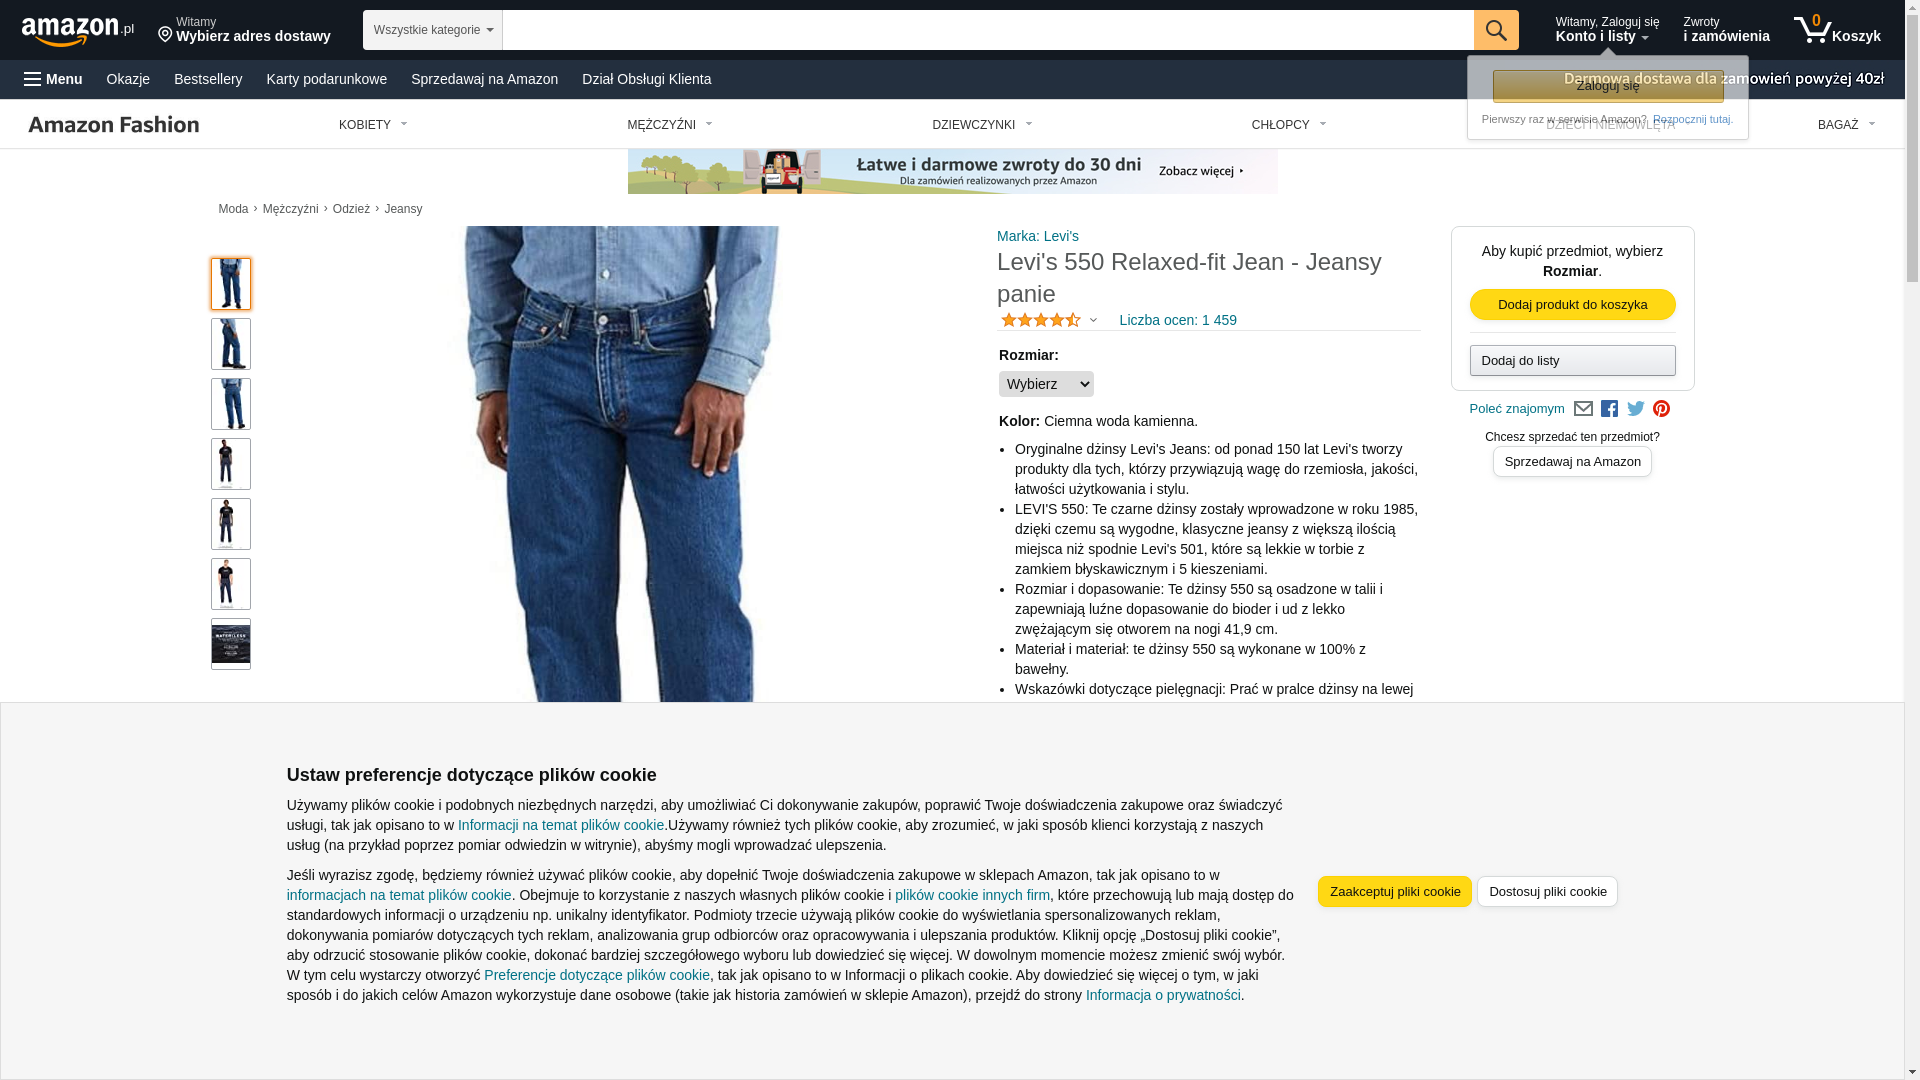Open the DZIEWCZYNKI fashion menu
Viewport: 1920px width, 1080px height.
pyautogui.click(x=982, y=125)
